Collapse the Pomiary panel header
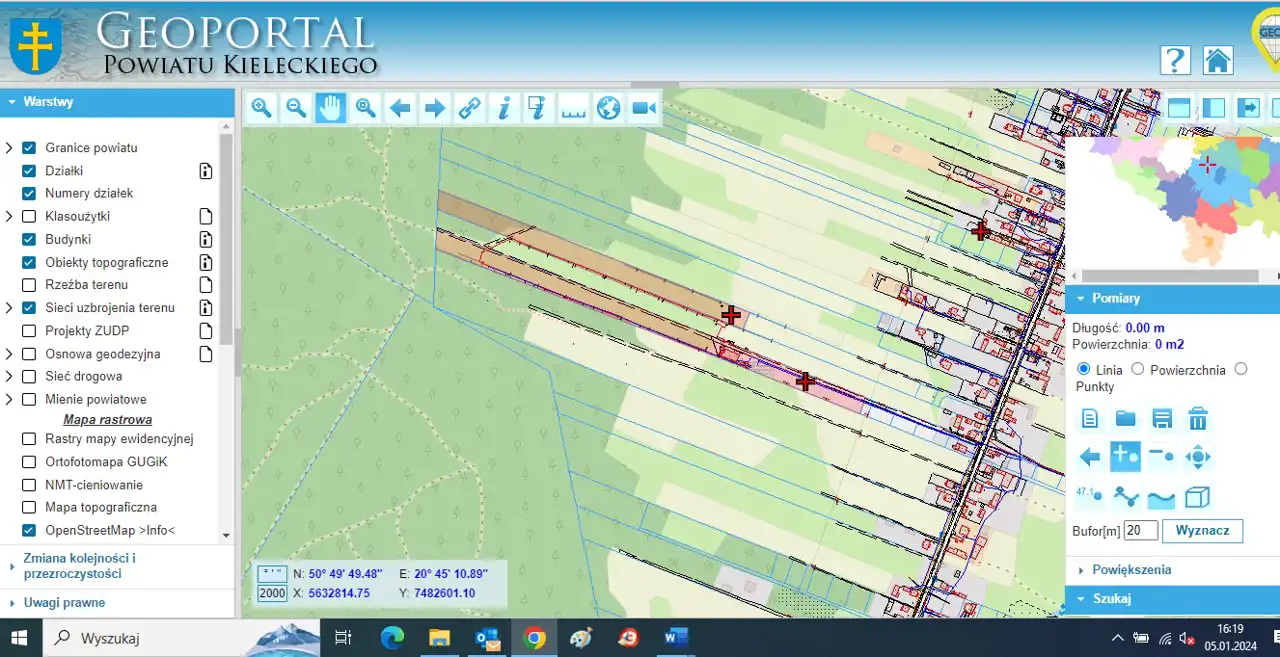The image size is (1280, 657). pyautogui.click(x=1115, y=298)
